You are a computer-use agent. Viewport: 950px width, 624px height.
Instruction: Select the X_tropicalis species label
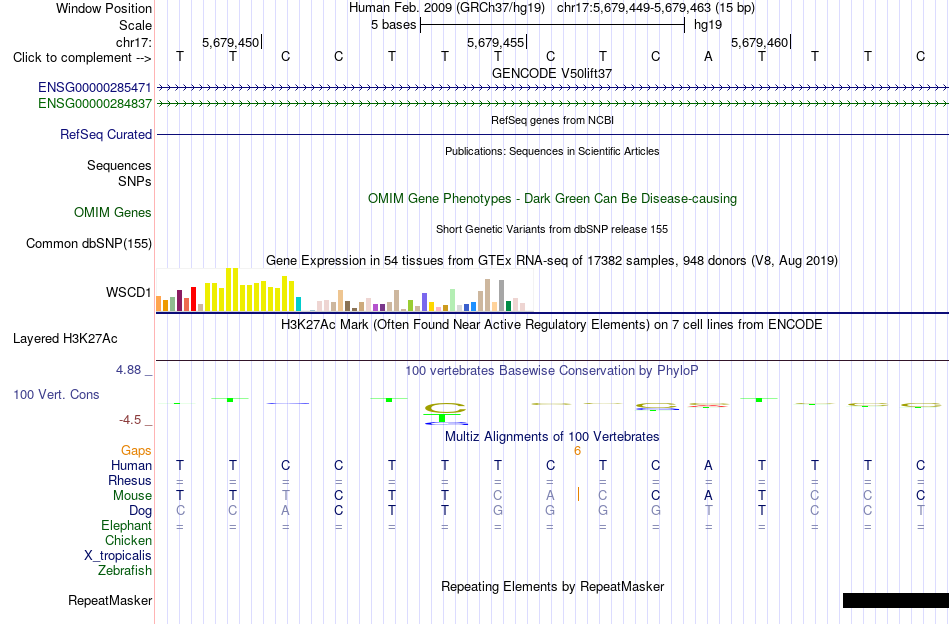(118, 556)
